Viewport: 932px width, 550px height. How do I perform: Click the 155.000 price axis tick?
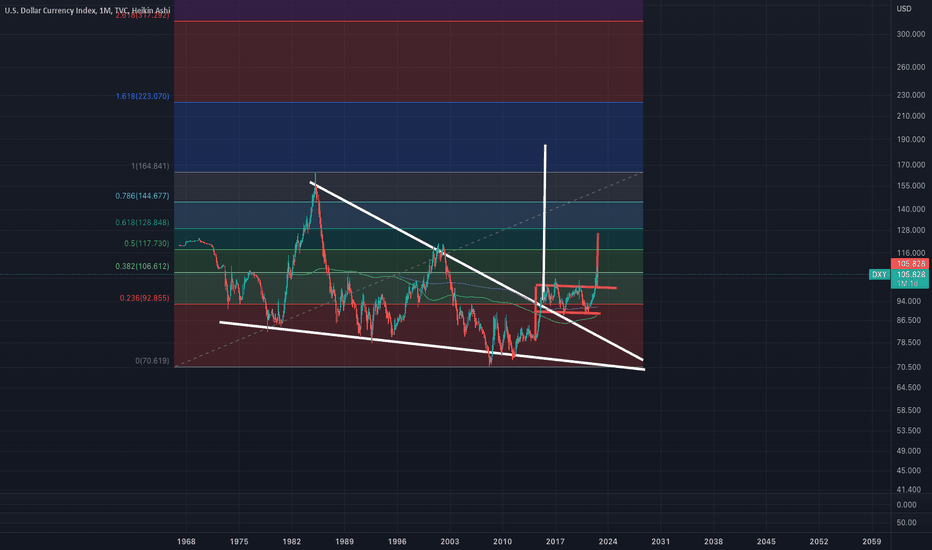click(911, 186)
